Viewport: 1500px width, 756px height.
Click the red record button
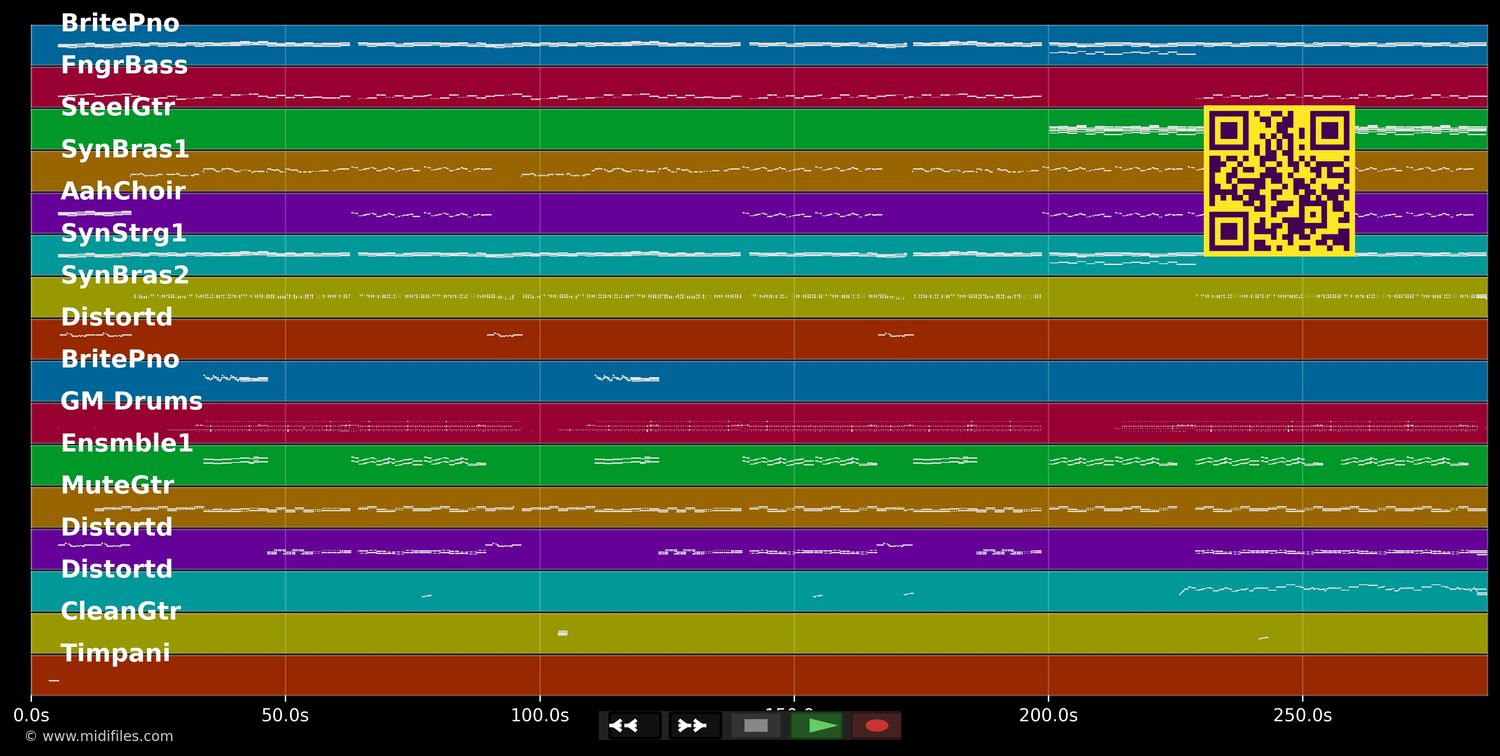pos(877,725)
